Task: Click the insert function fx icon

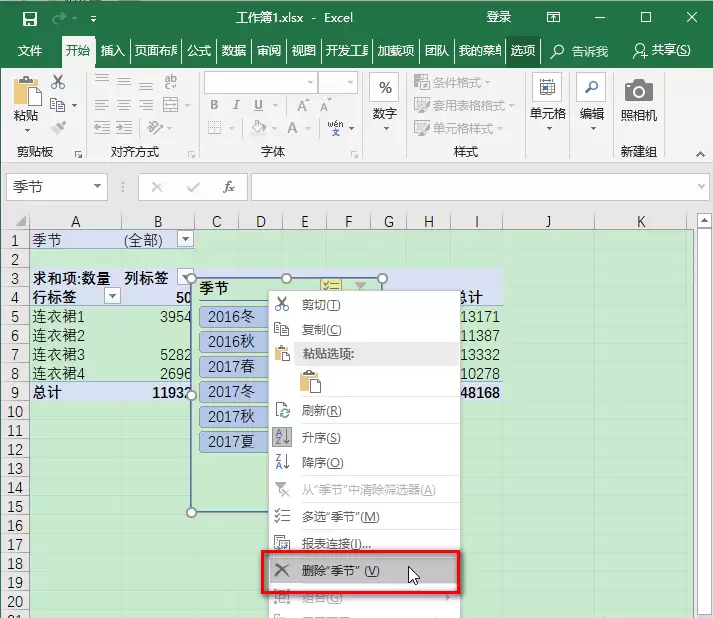Action: tap(229, 187)
